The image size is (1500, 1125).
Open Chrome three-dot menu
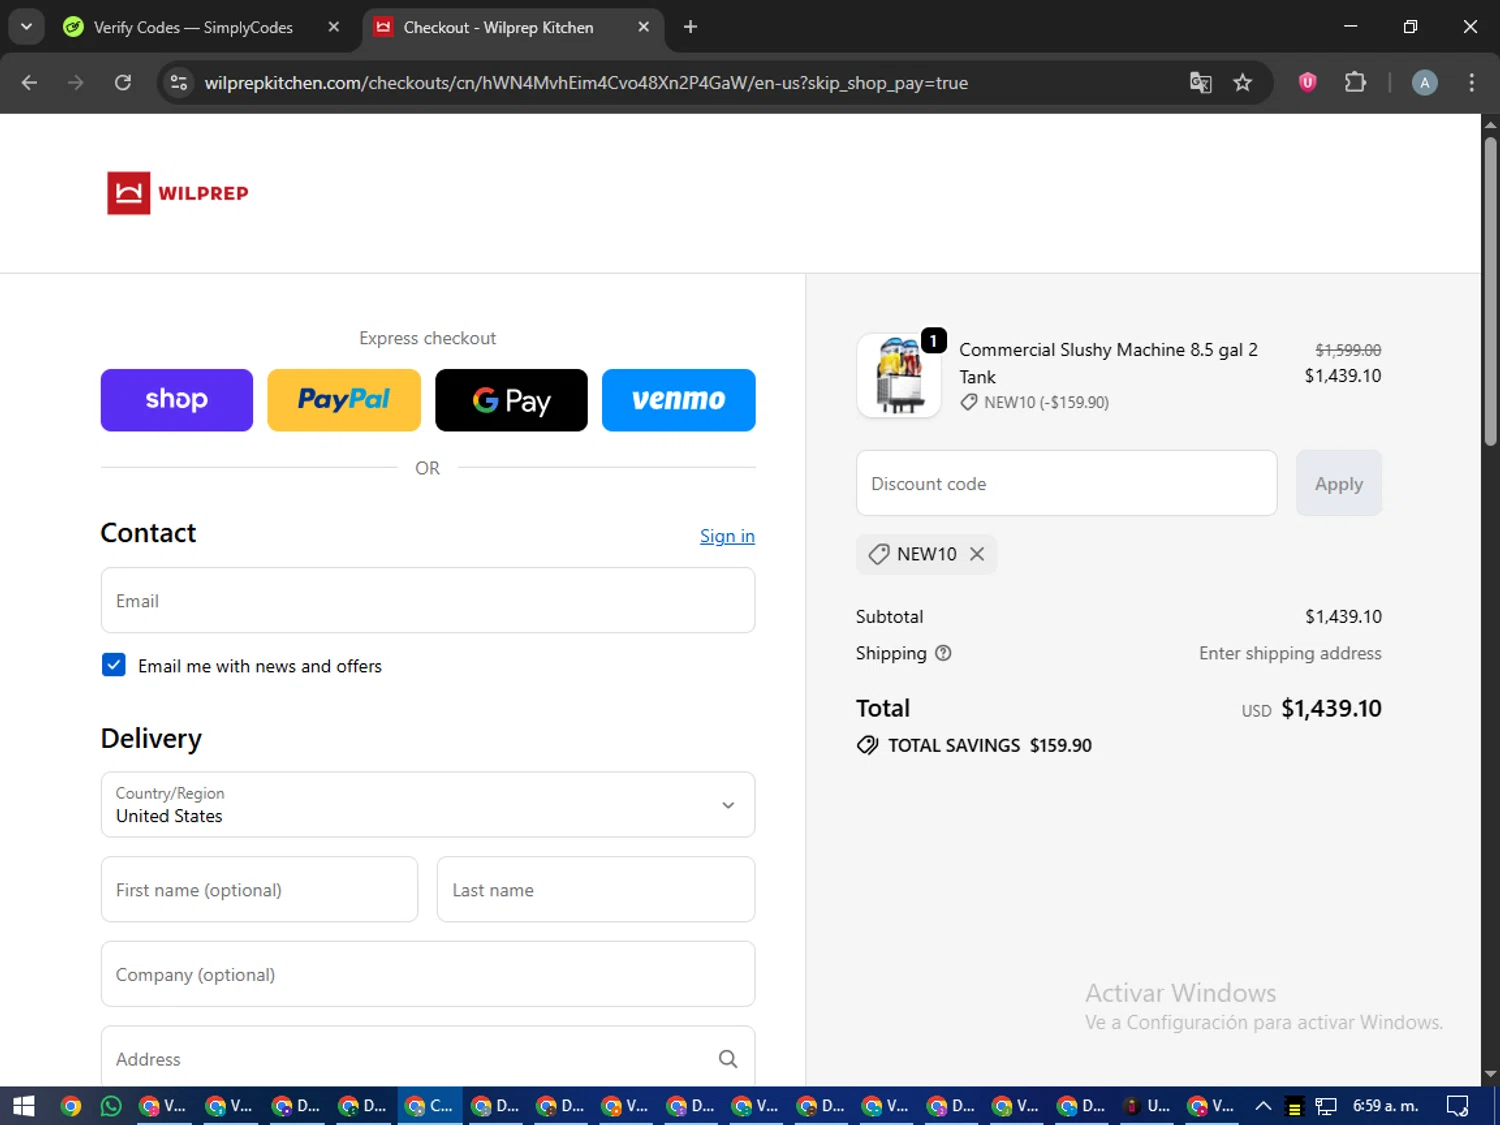click(x=1471, y=83)
